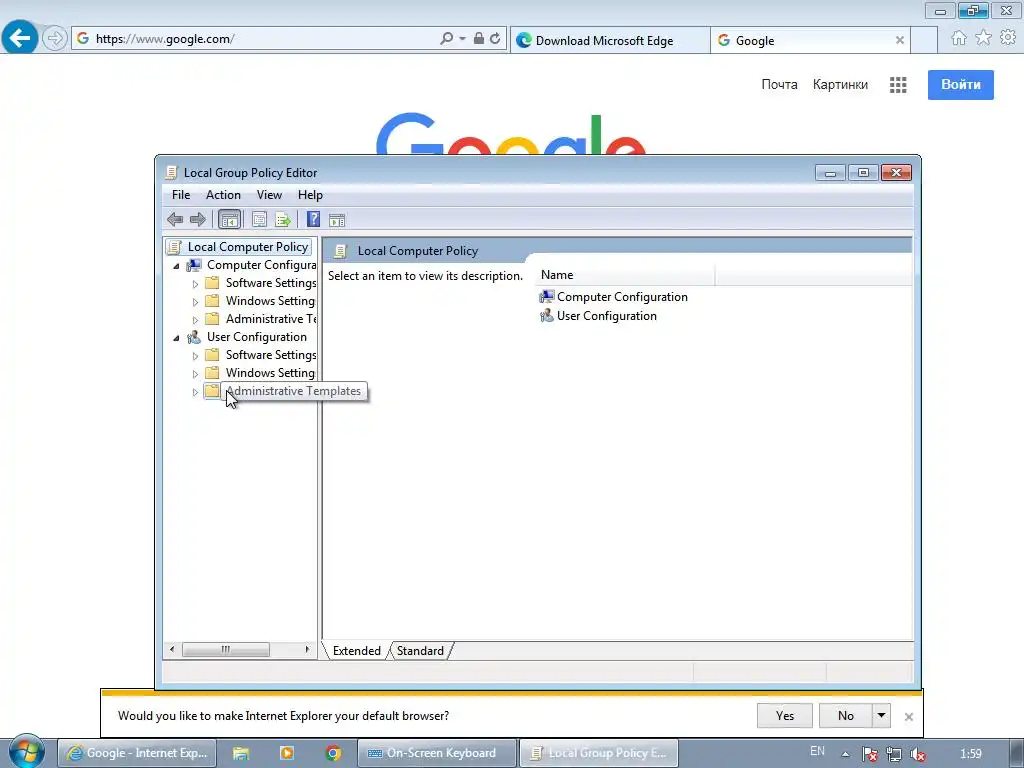The image size is (1024, 768).
Task: Click the Internet Explorer forward button
Action: (54, 39)
